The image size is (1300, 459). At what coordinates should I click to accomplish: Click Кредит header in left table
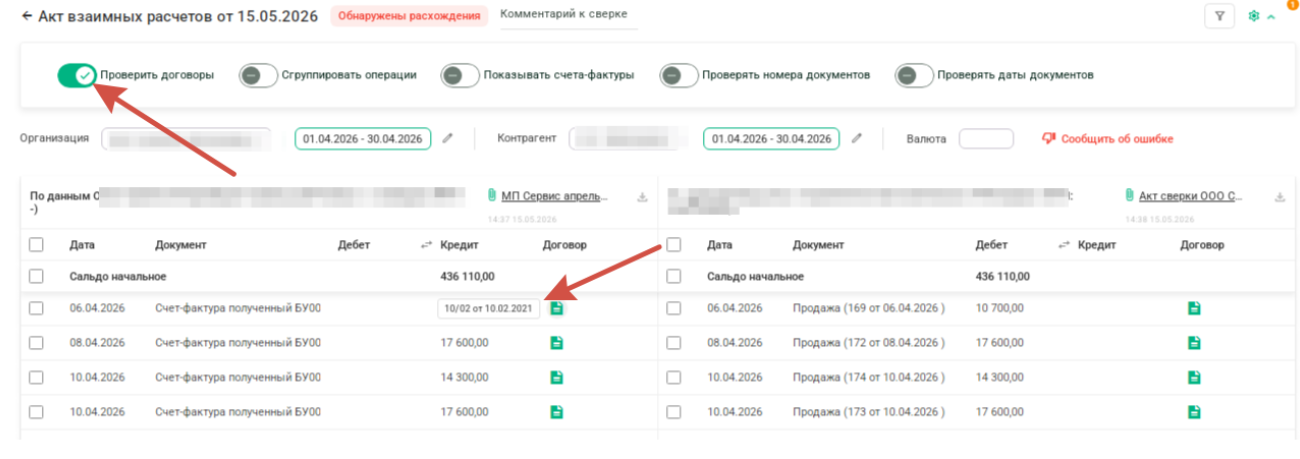[x=459, y=244]
